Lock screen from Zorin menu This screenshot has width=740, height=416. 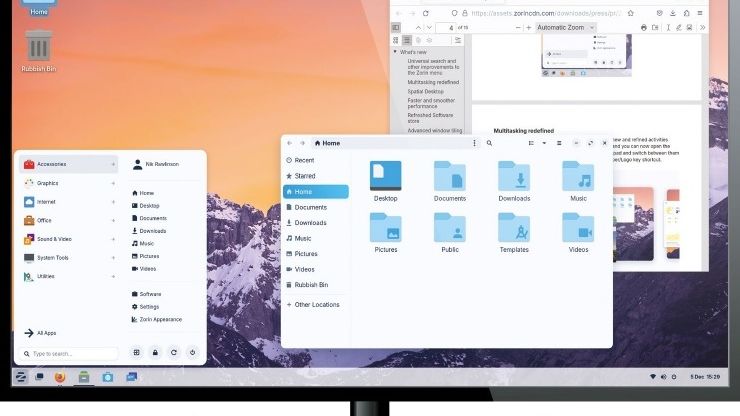155,352
